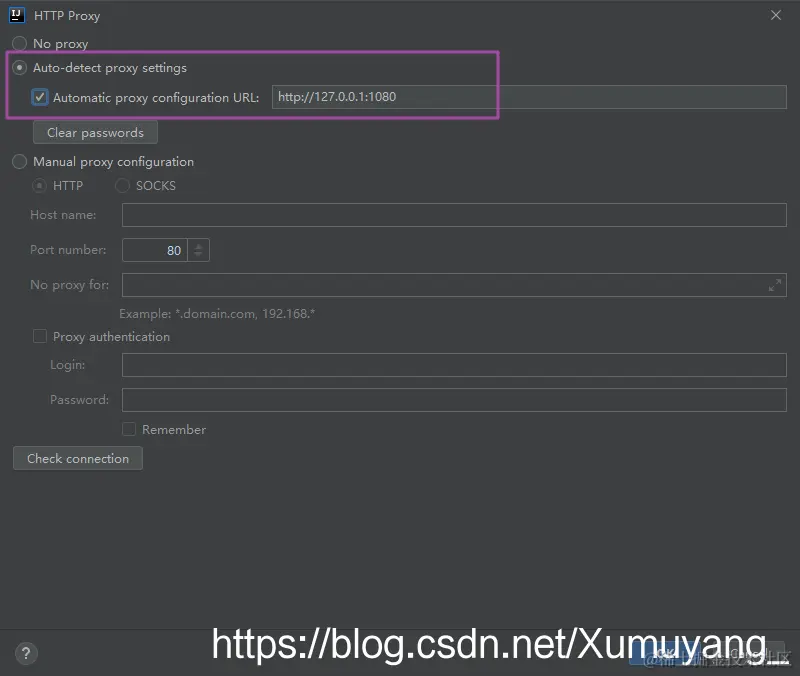Viewport: 800px width, 676px height.
Task: Decrease port number with down arrow
Action: (198, 255)
